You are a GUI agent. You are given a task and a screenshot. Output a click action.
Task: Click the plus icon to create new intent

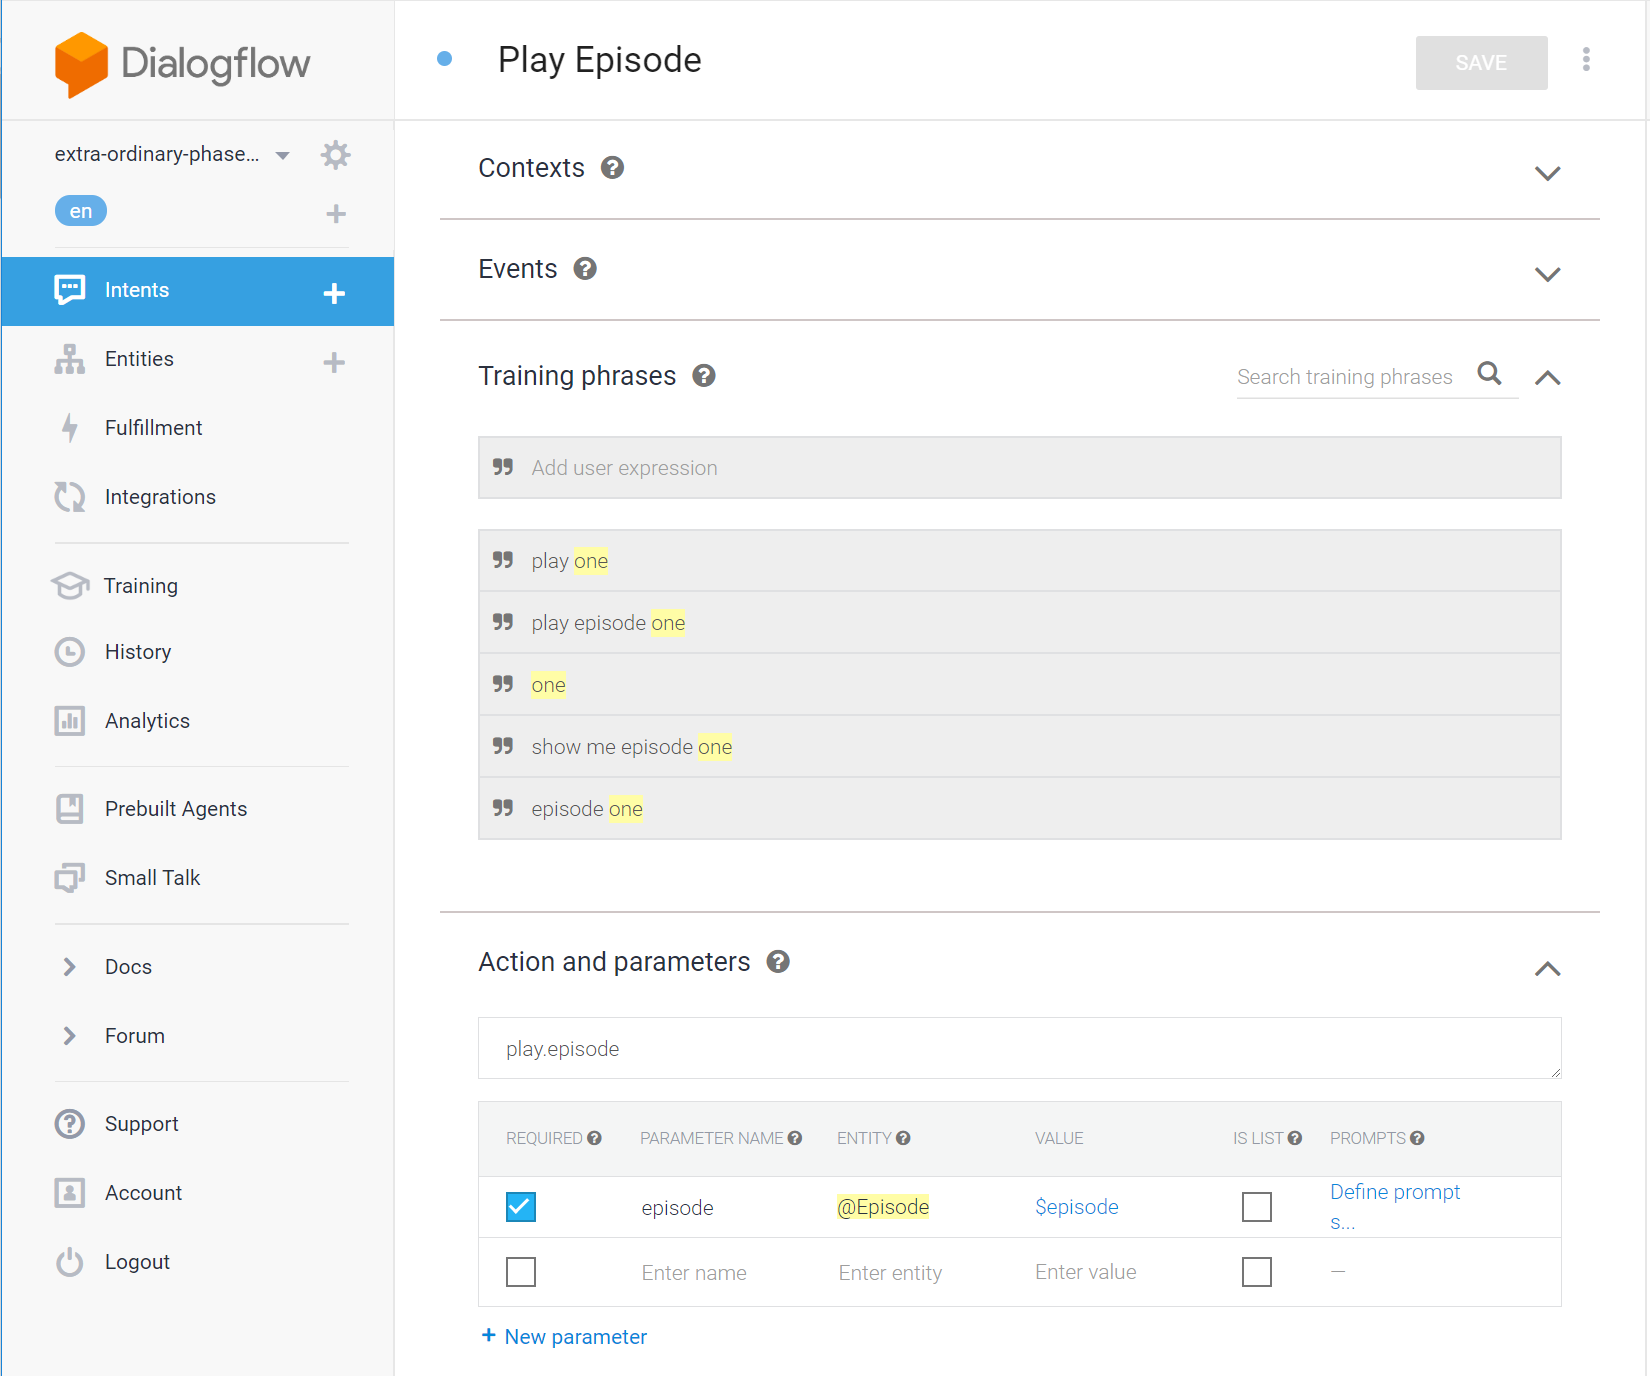tap(334, 293)
